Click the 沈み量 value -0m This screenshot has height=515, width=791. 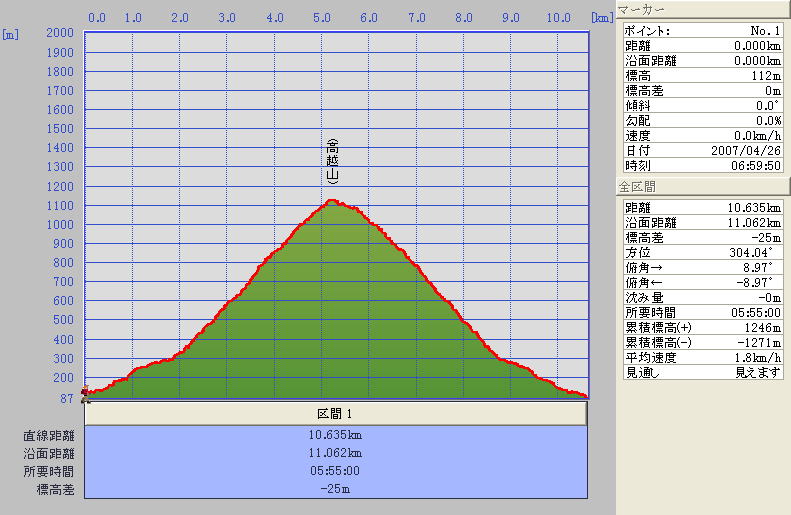(x=769, y=298)
